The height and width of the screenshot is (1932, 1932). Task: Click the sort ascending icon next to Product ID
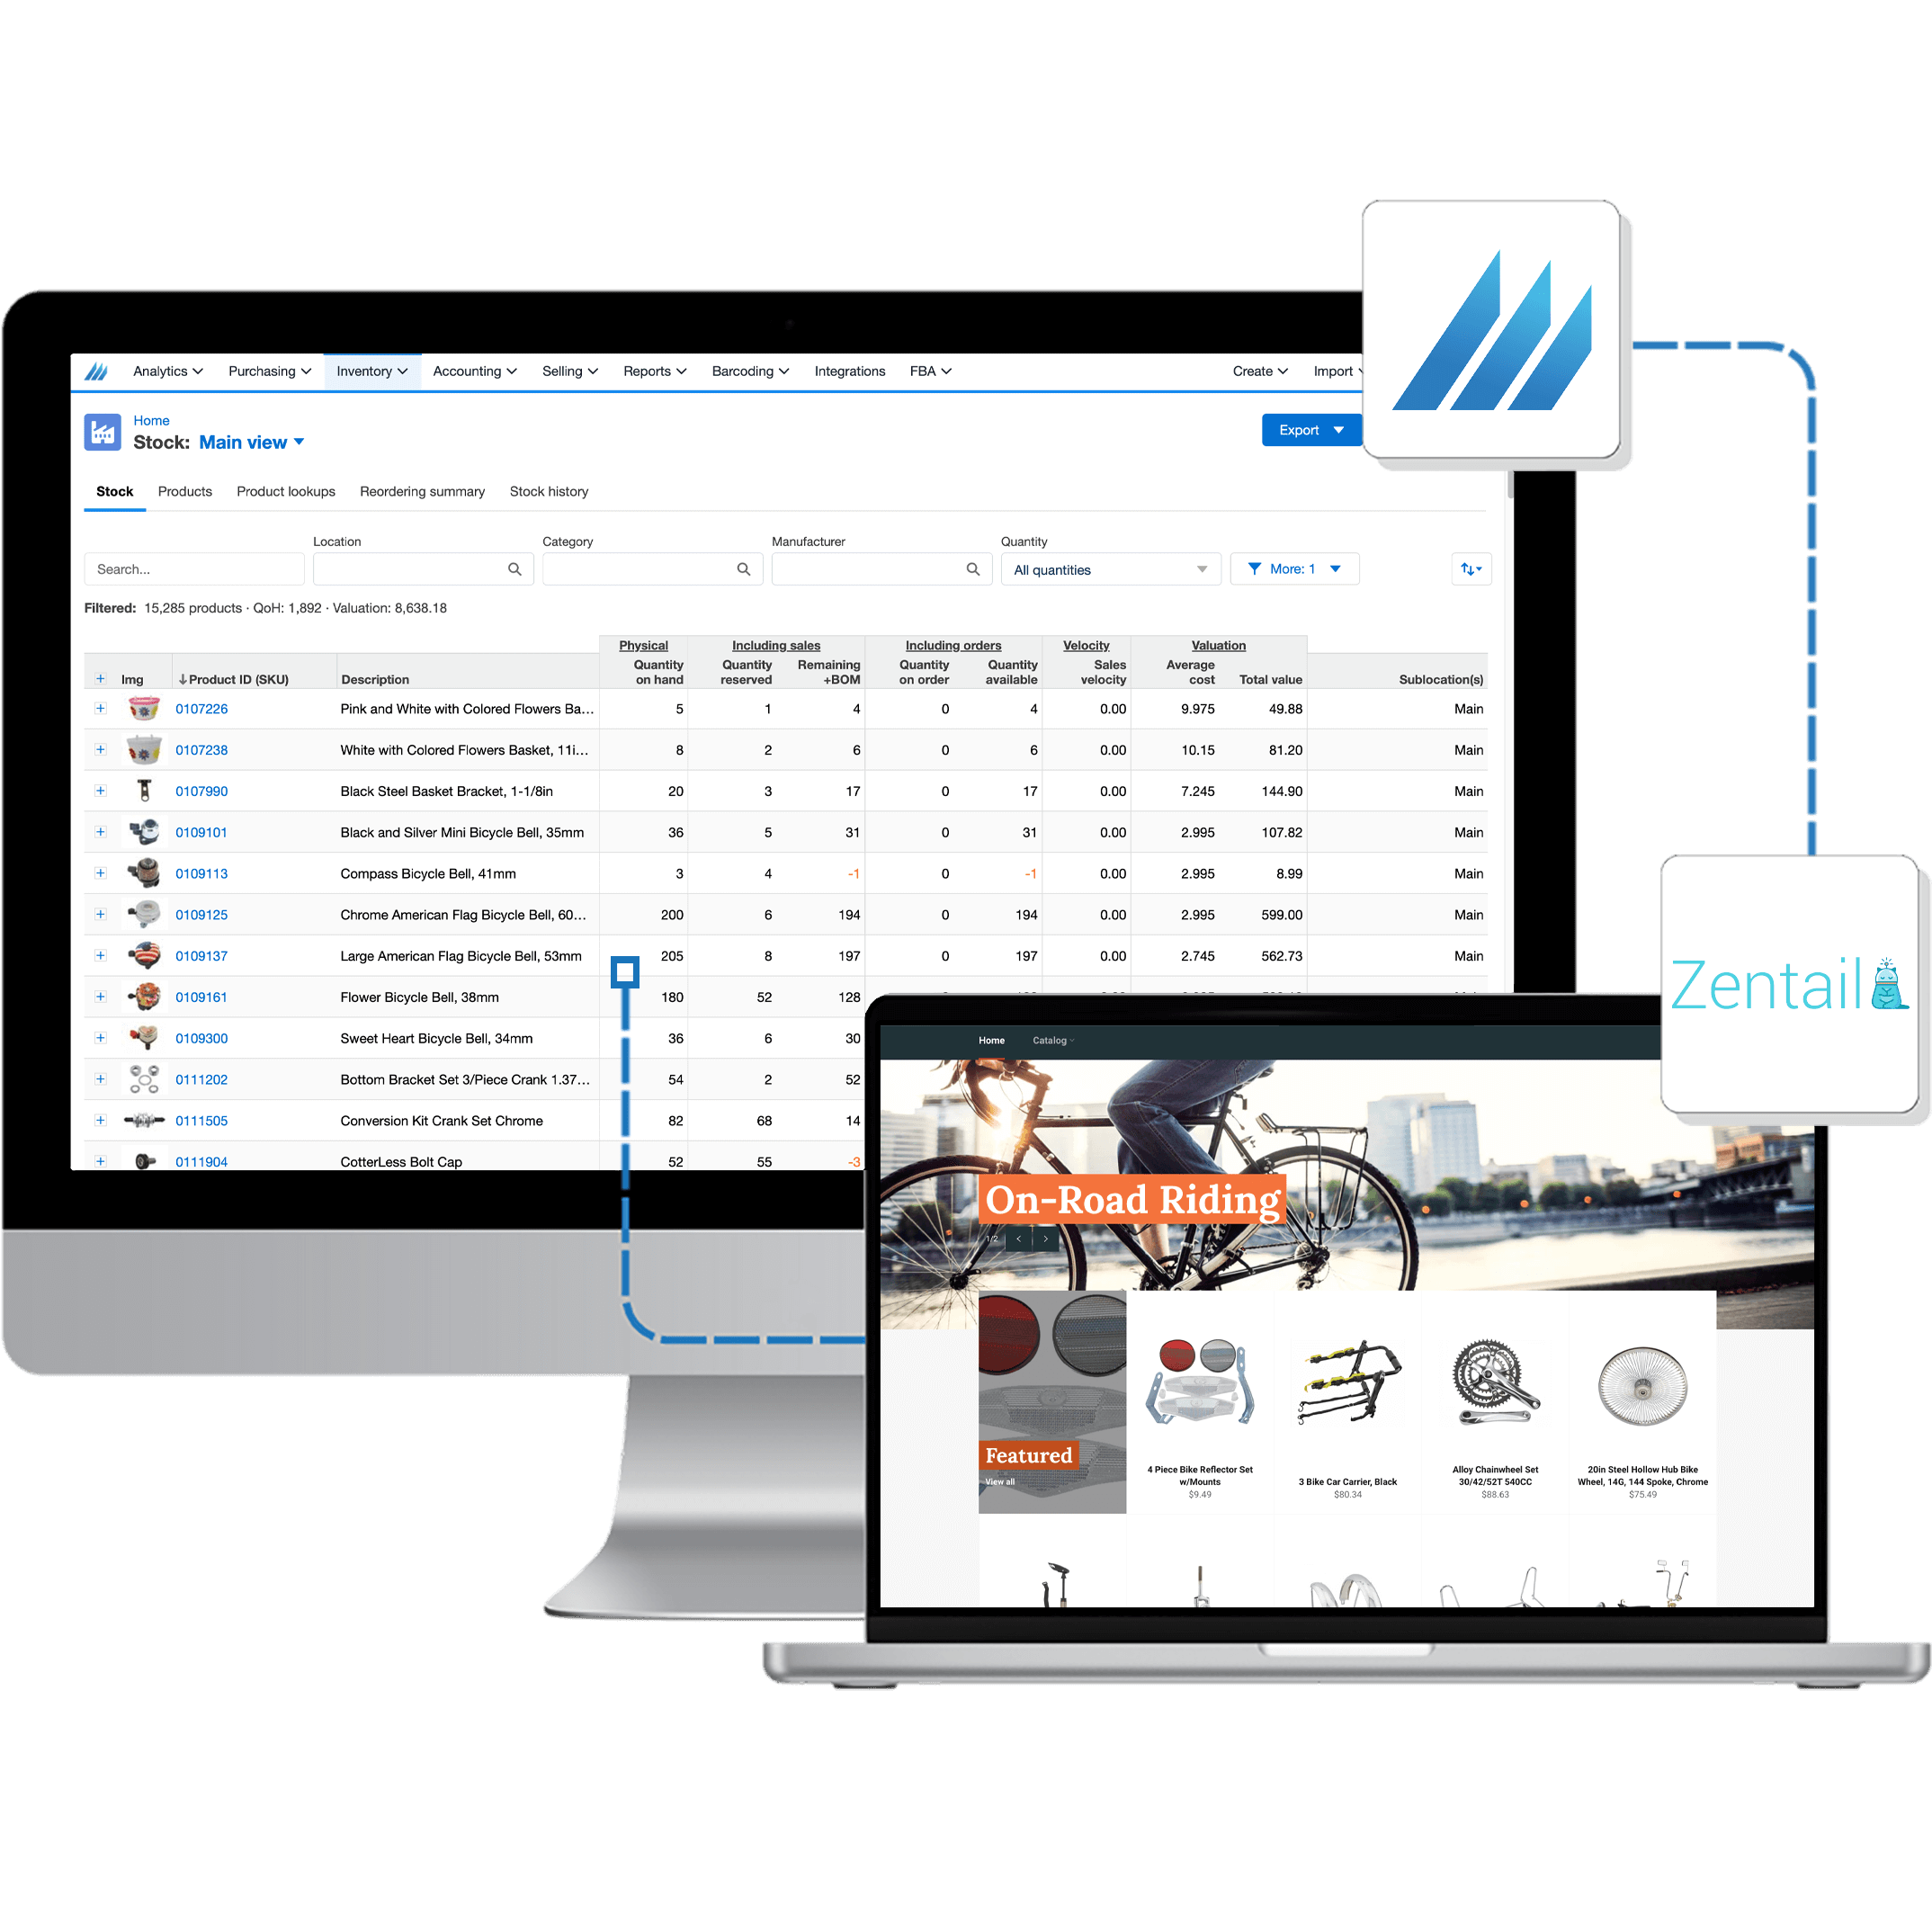[179, 679]
